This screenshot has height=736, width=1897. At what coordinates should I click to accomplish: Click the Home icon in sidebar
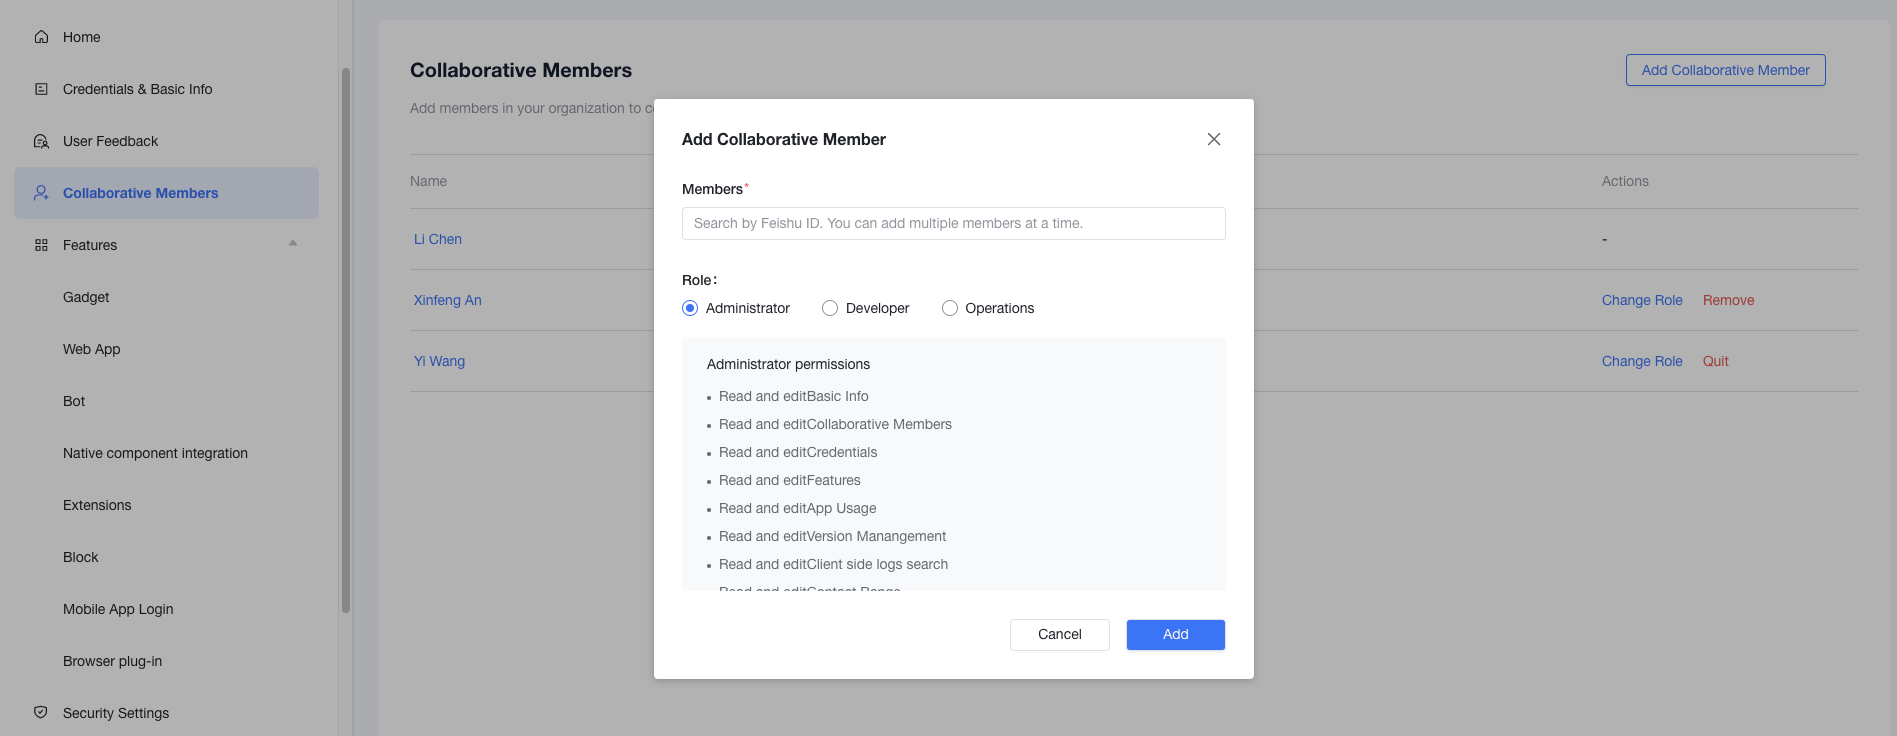[x=41, y=37]
